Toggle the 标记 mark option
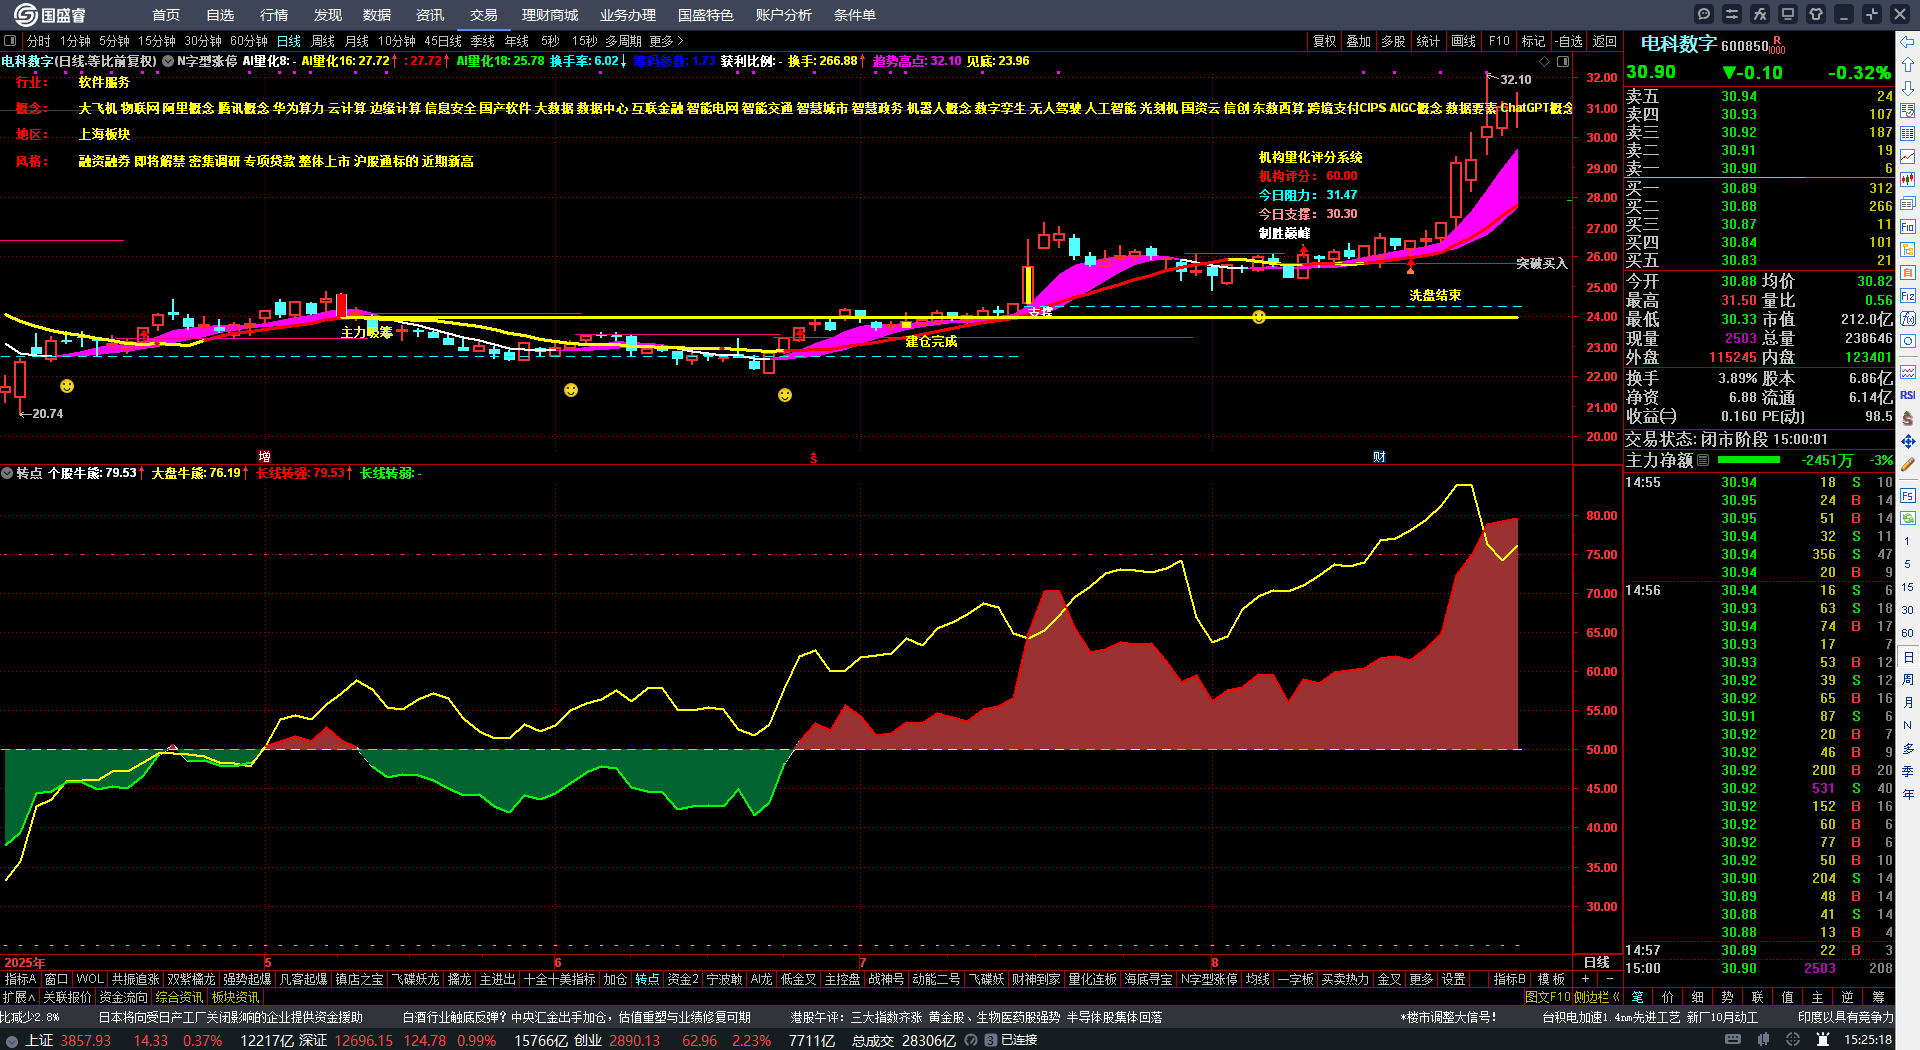Viewport: 1920px width, 1050px height. pyautogui.click(x=1533, y=41)
